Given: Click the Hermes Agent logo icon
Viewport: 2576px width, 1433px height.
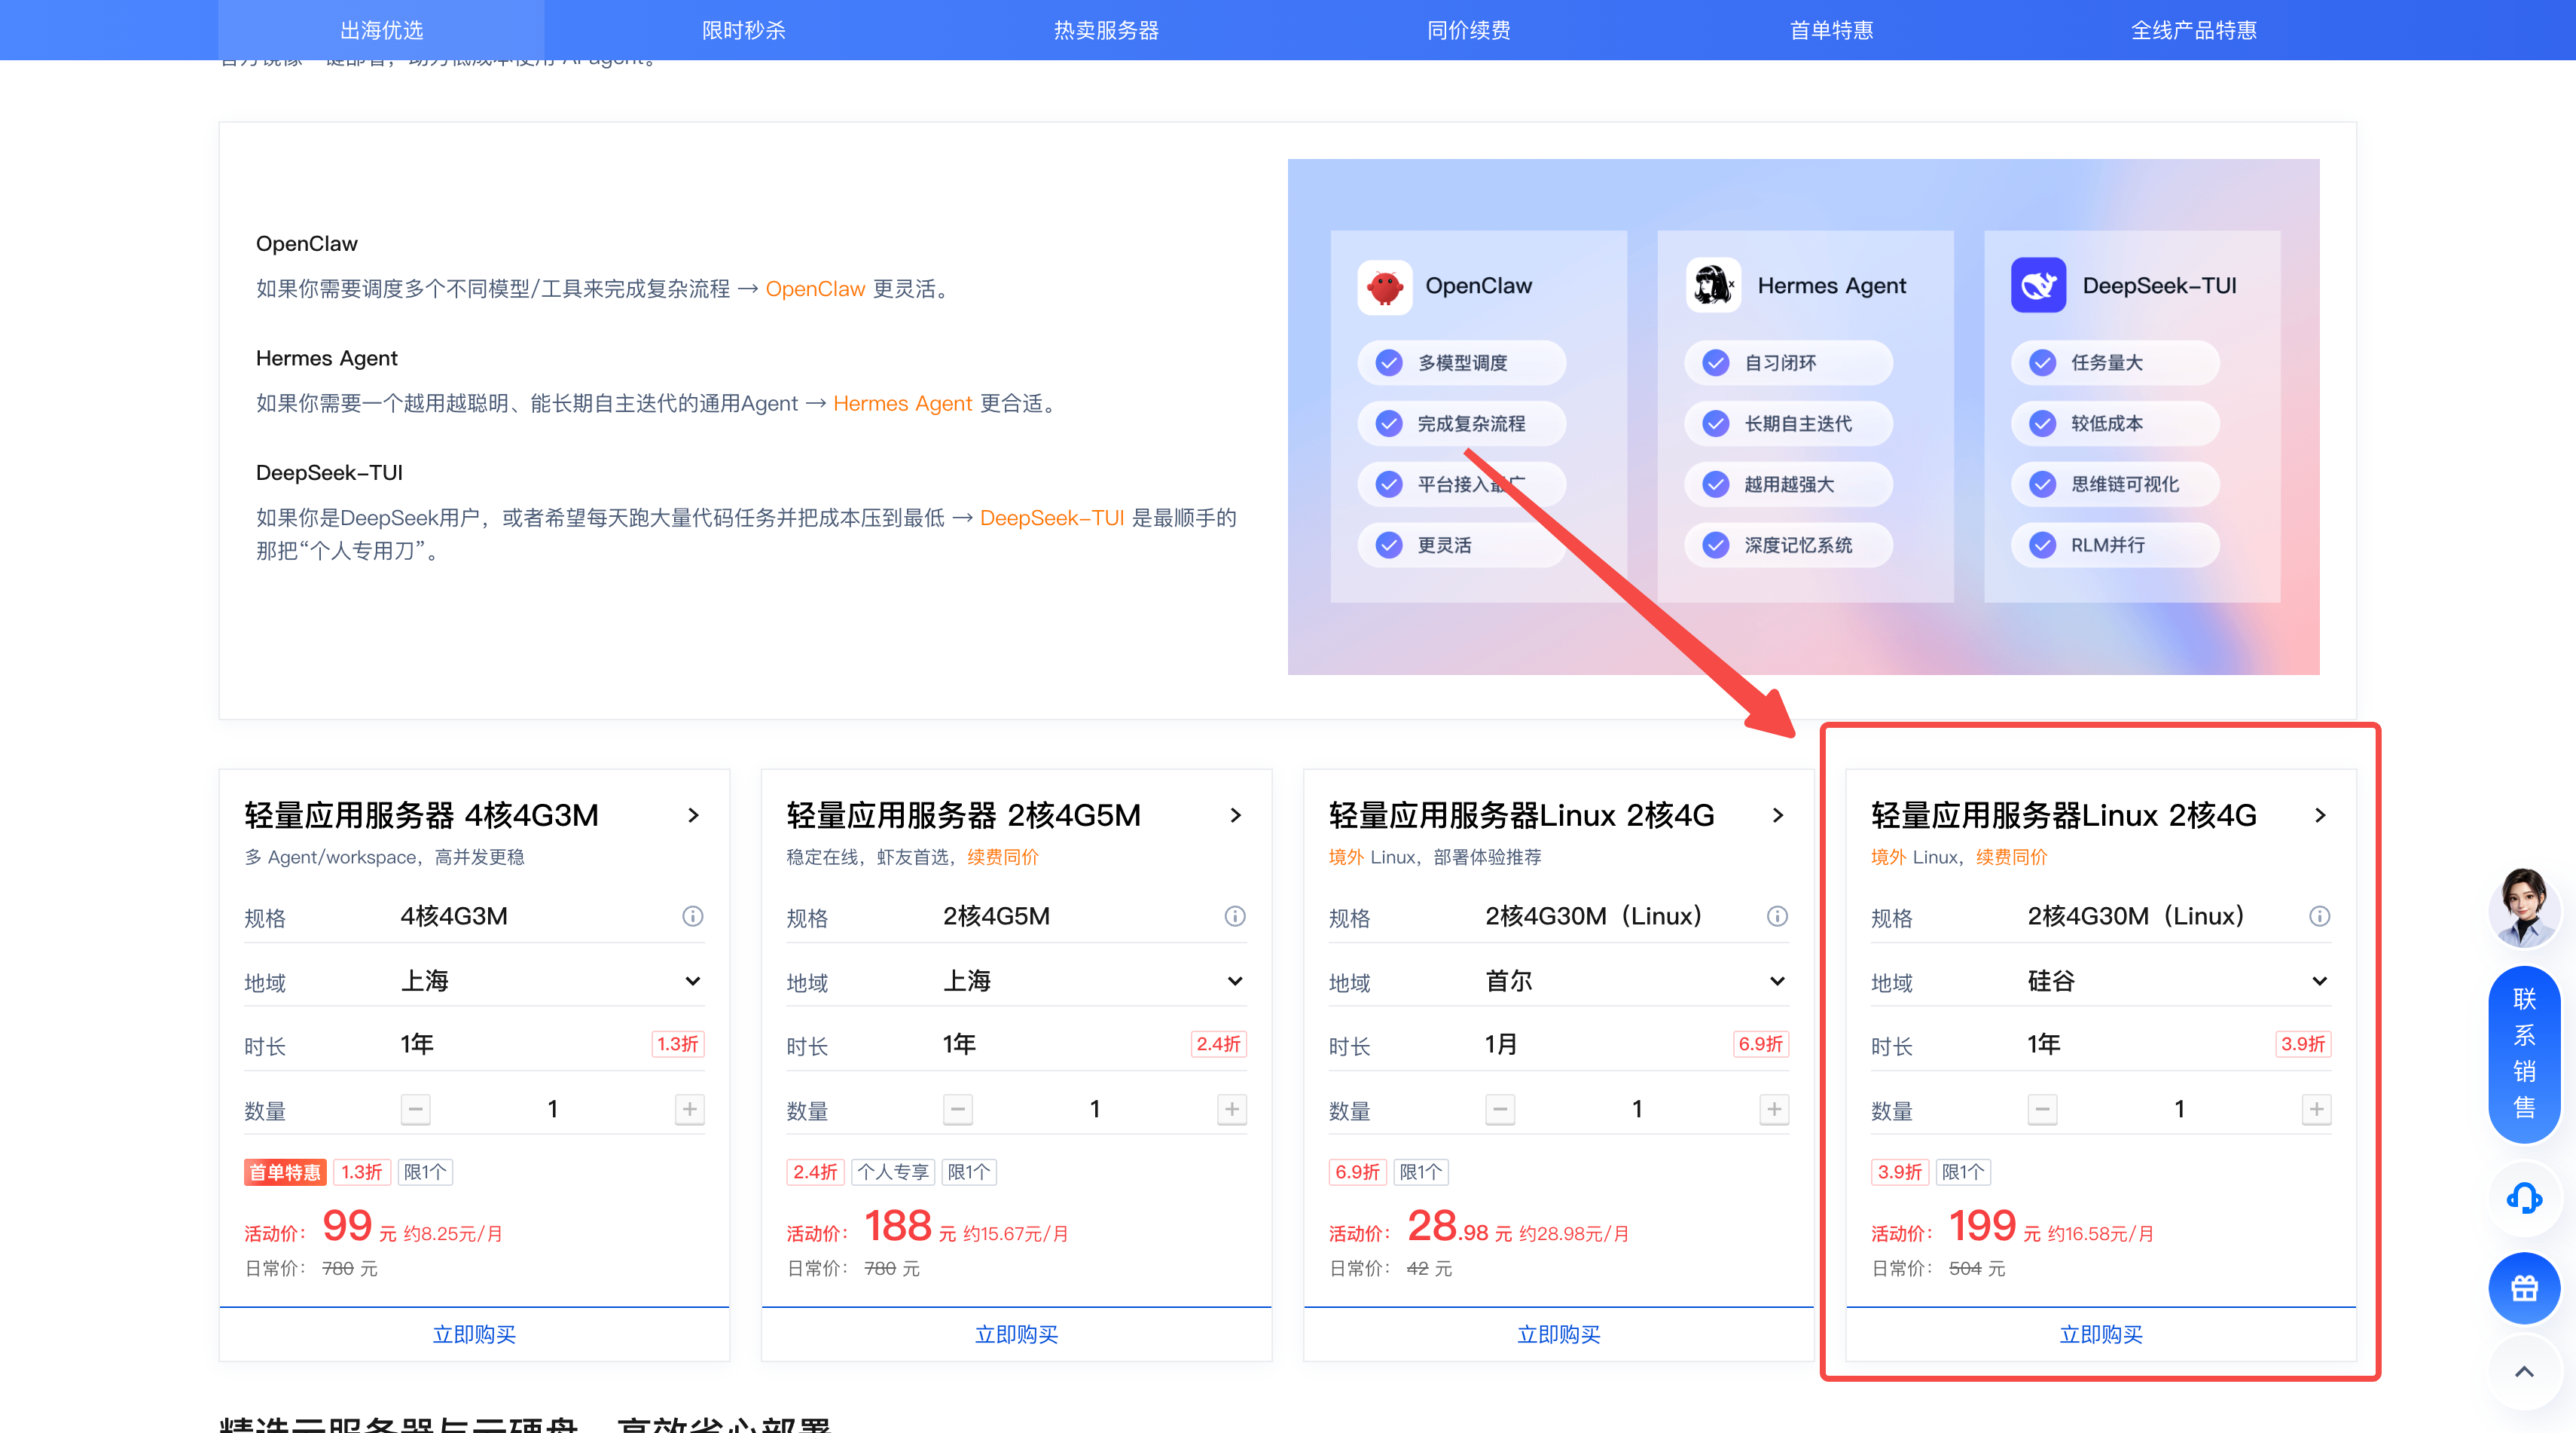Looking at the screenshot, I should point(1712,286).
